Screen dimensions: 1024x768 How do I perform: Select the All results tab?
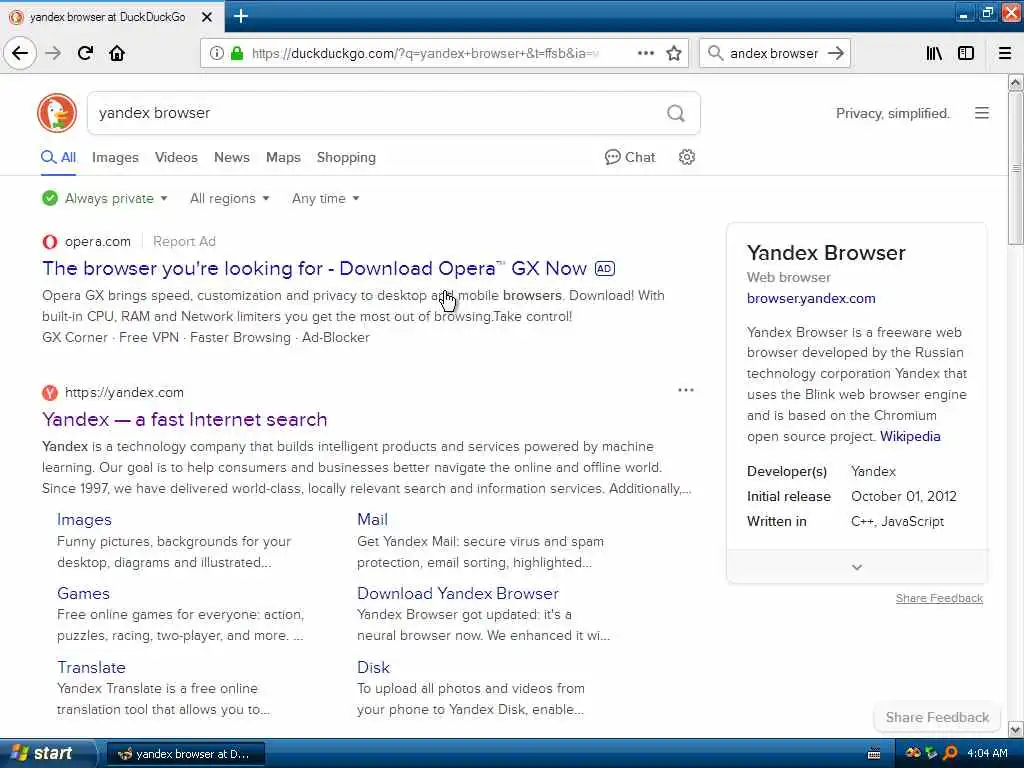coord(59,157)
